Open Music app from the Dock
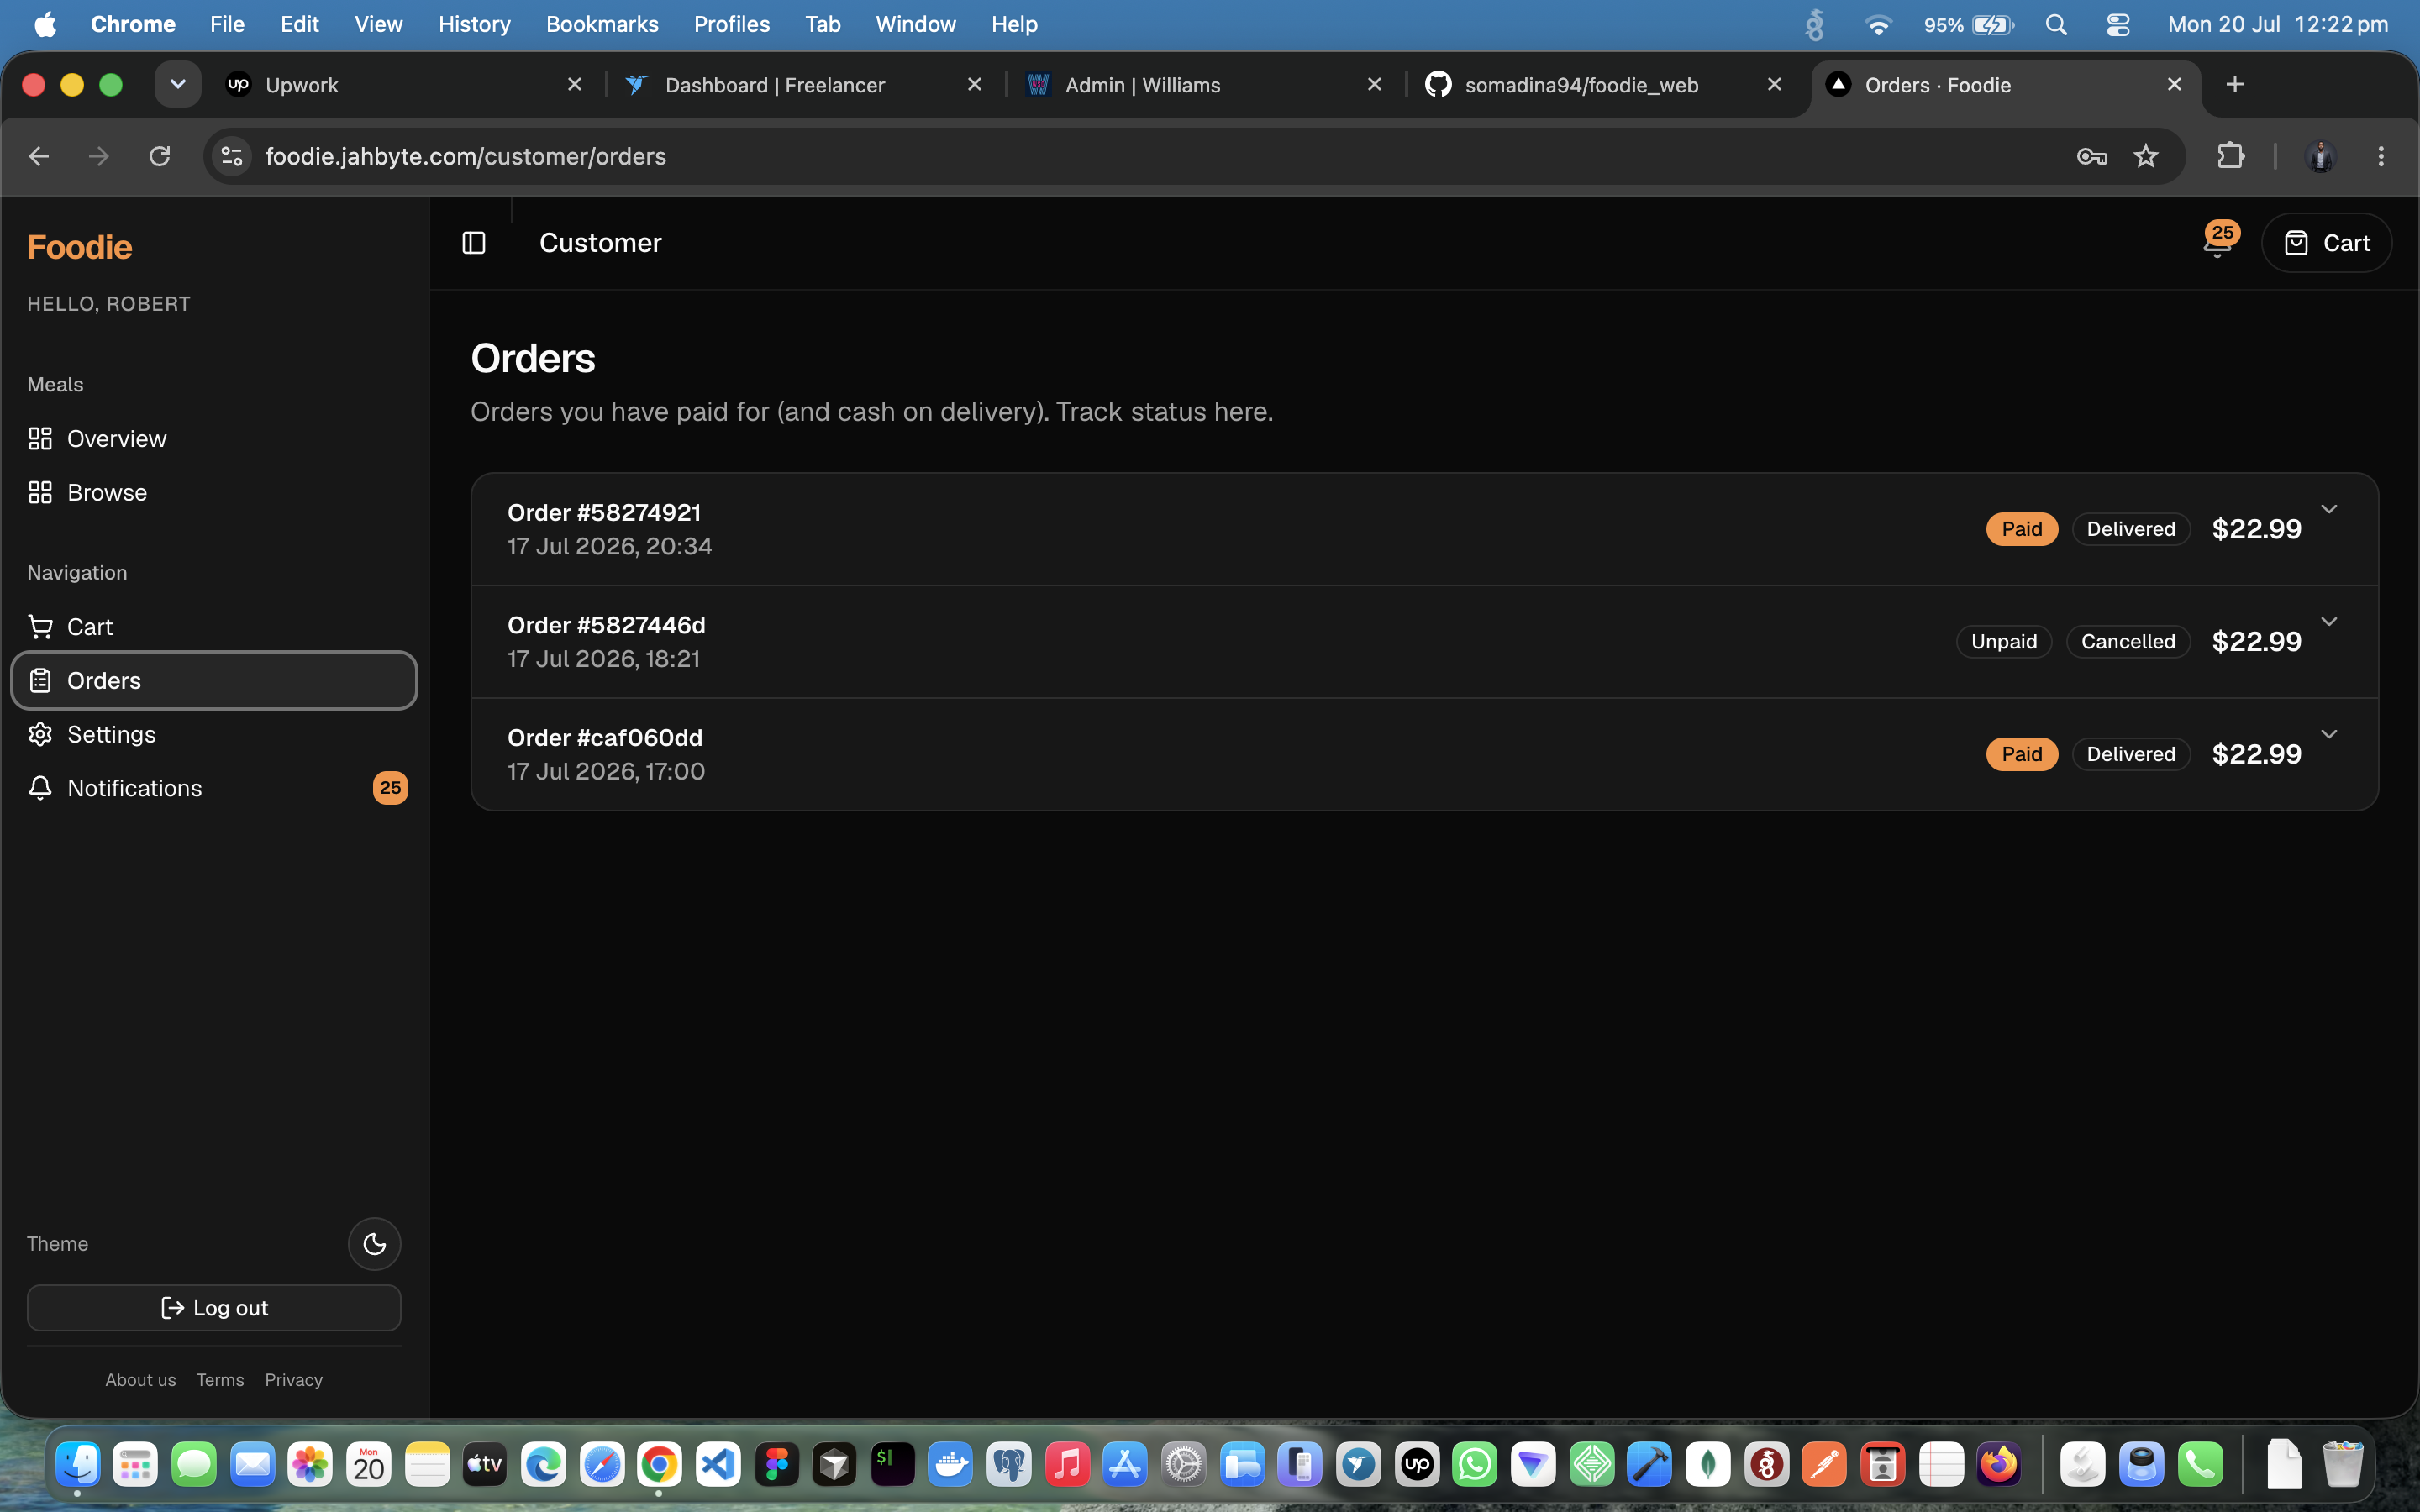2420x1512 pixels. pos(1067,1466)
